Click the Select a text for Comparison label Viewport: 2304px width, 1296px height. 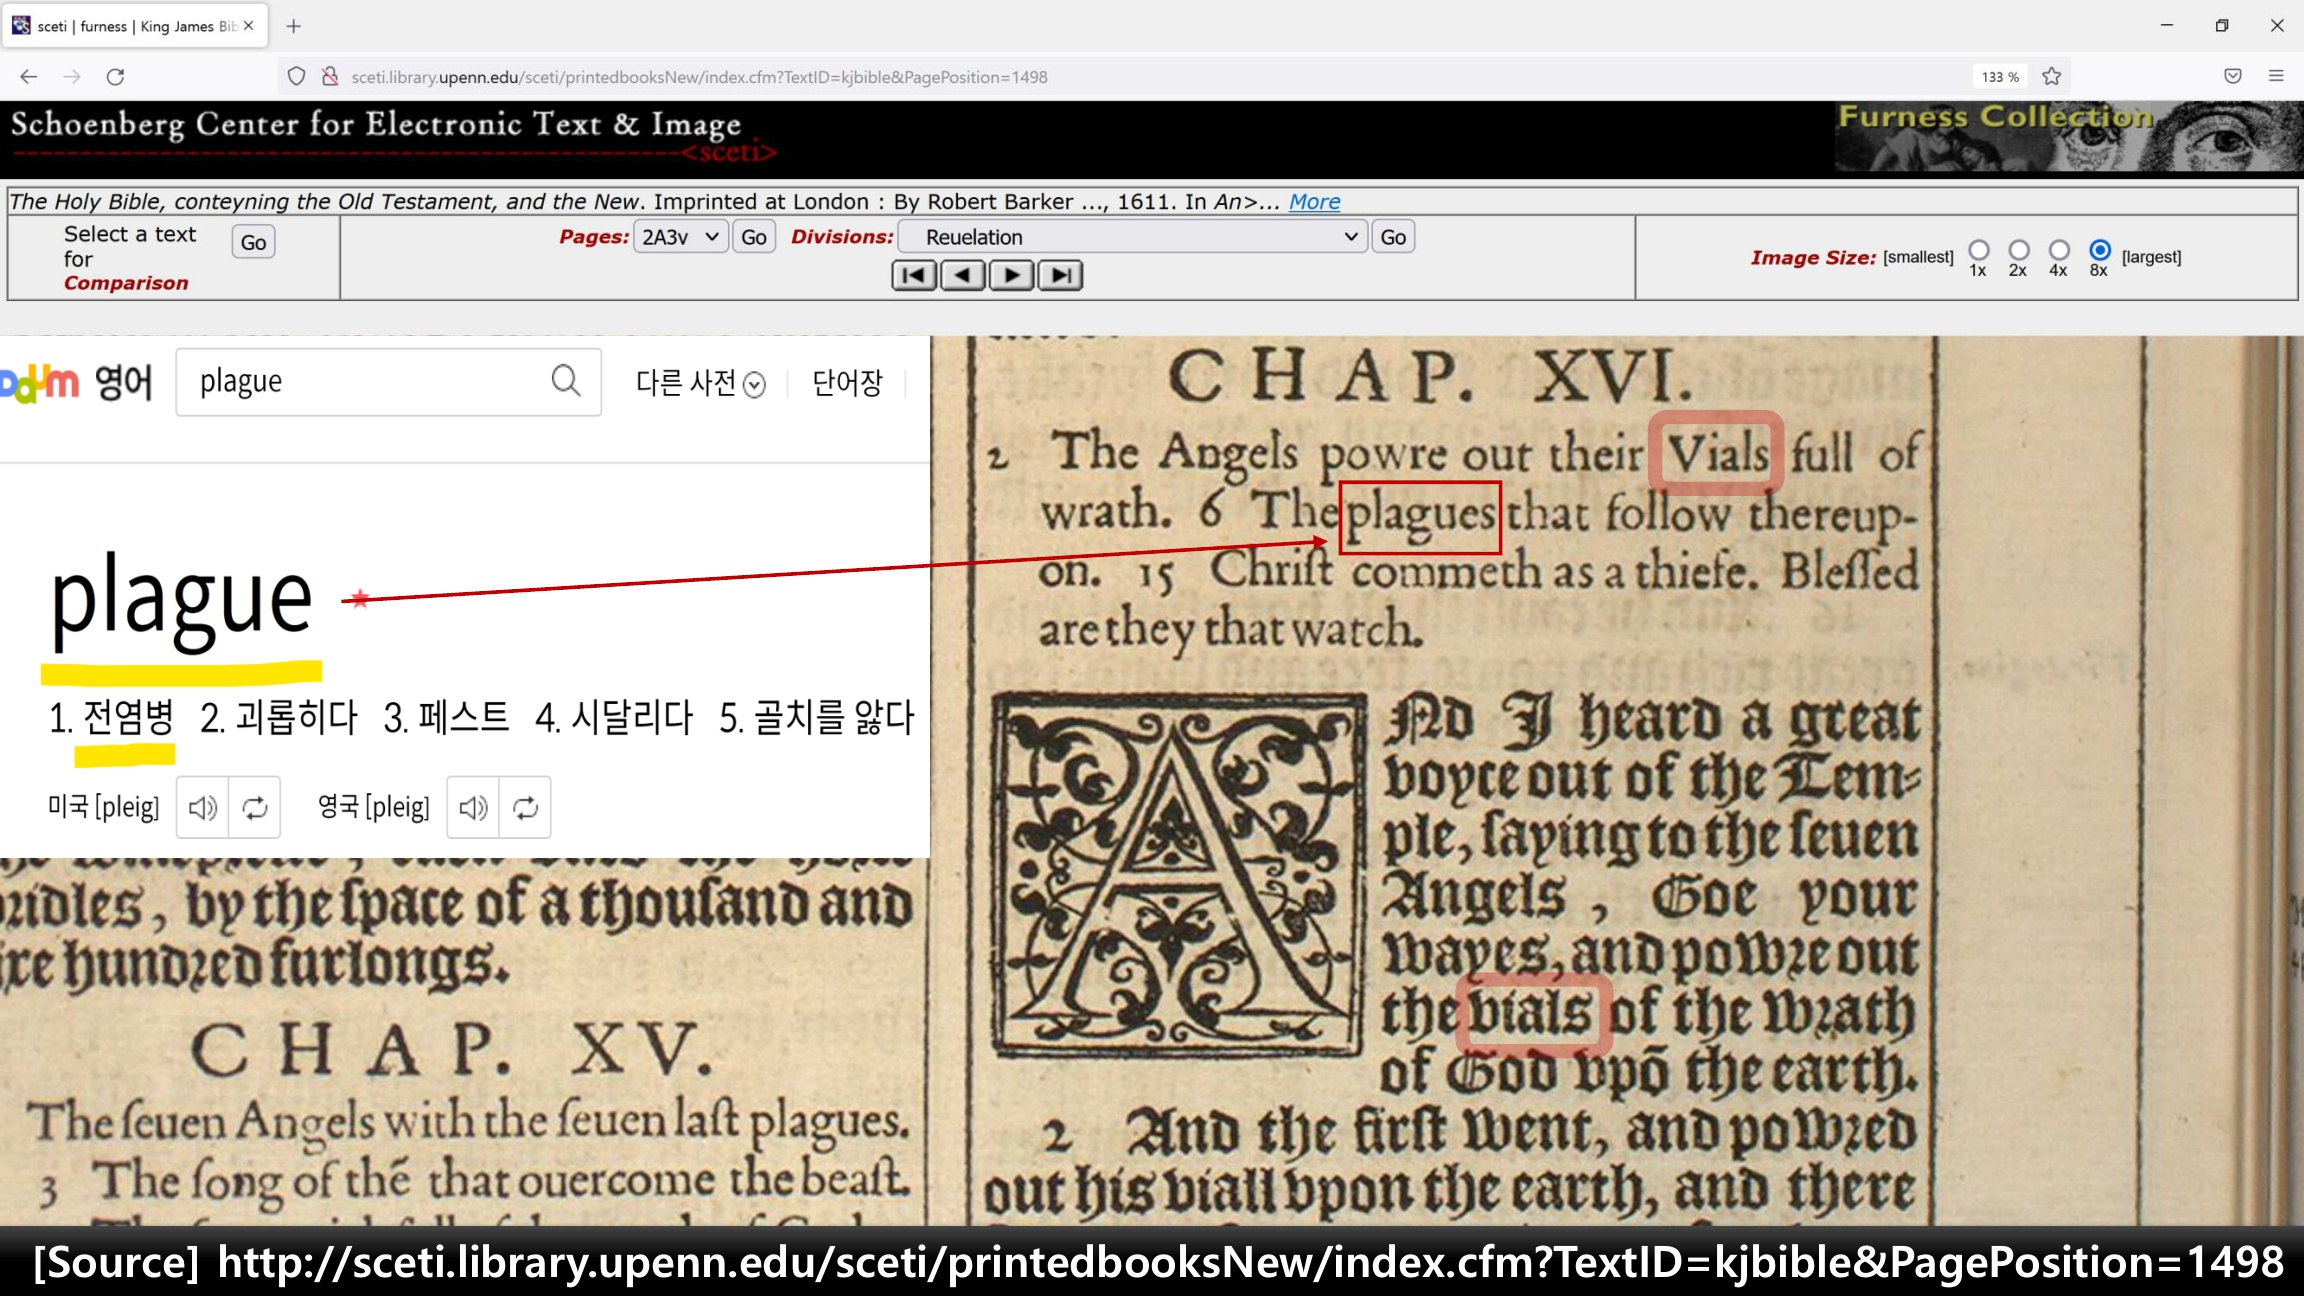(x=130, y=258)
